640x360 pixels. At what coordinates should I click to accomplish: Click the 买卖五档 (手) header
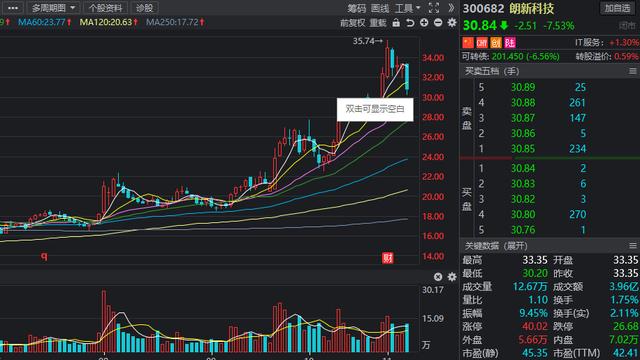tap(492, 71)
